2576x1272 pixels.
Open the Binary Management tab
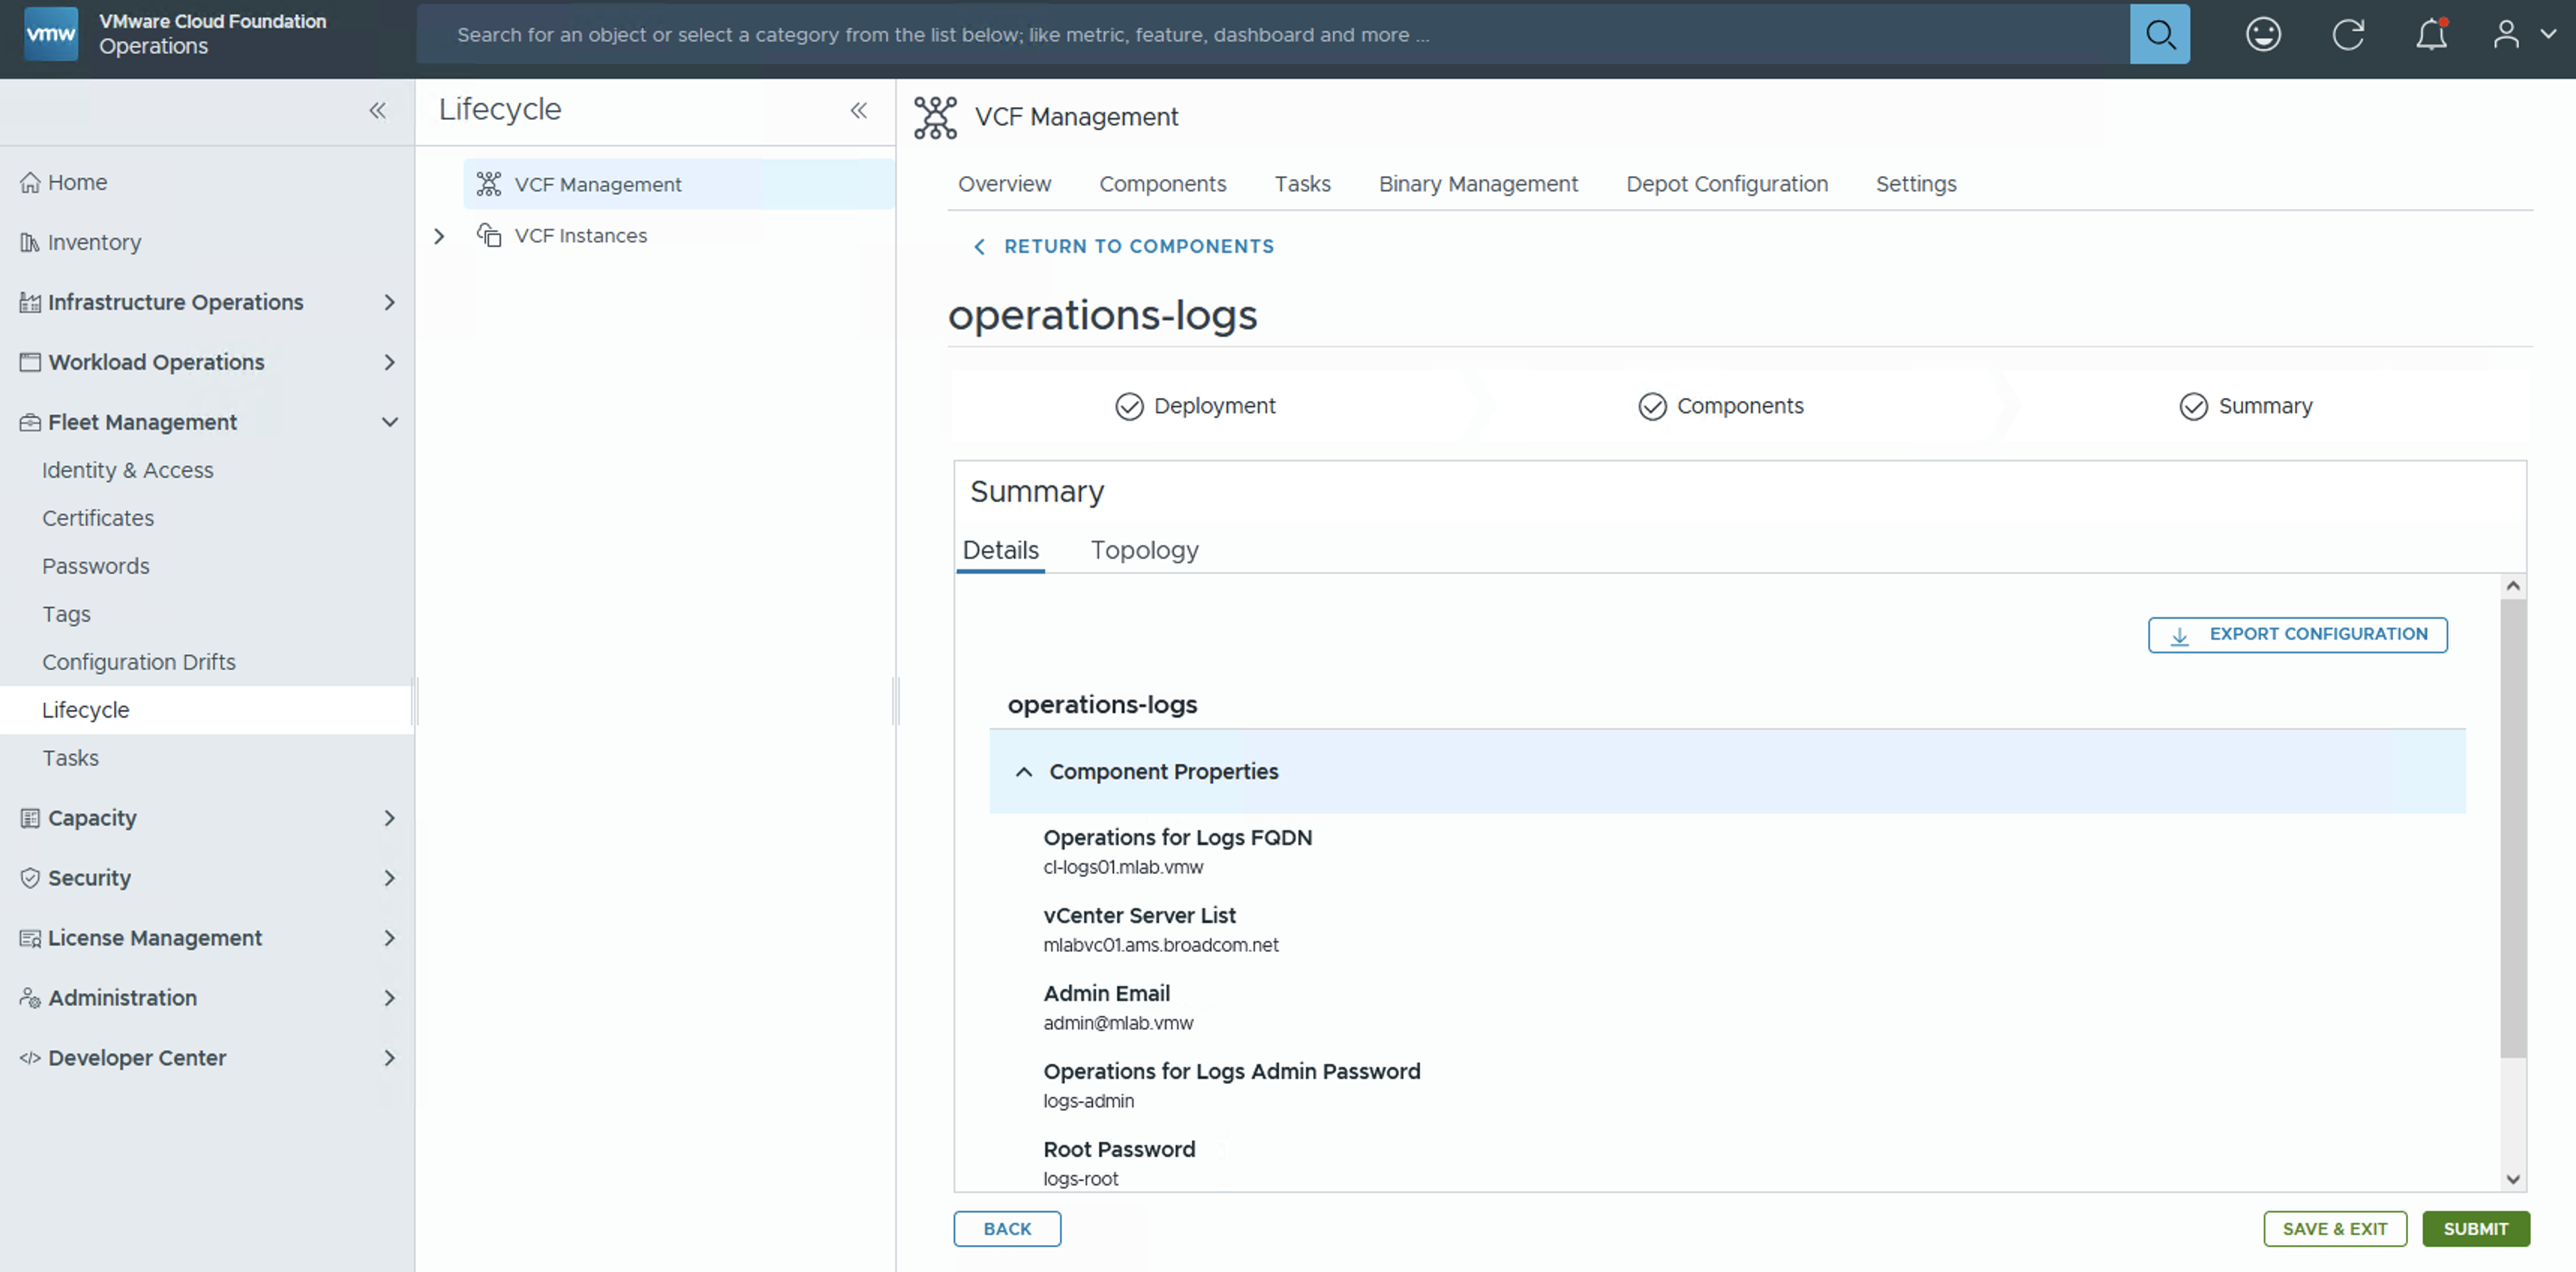(1477, 184)
